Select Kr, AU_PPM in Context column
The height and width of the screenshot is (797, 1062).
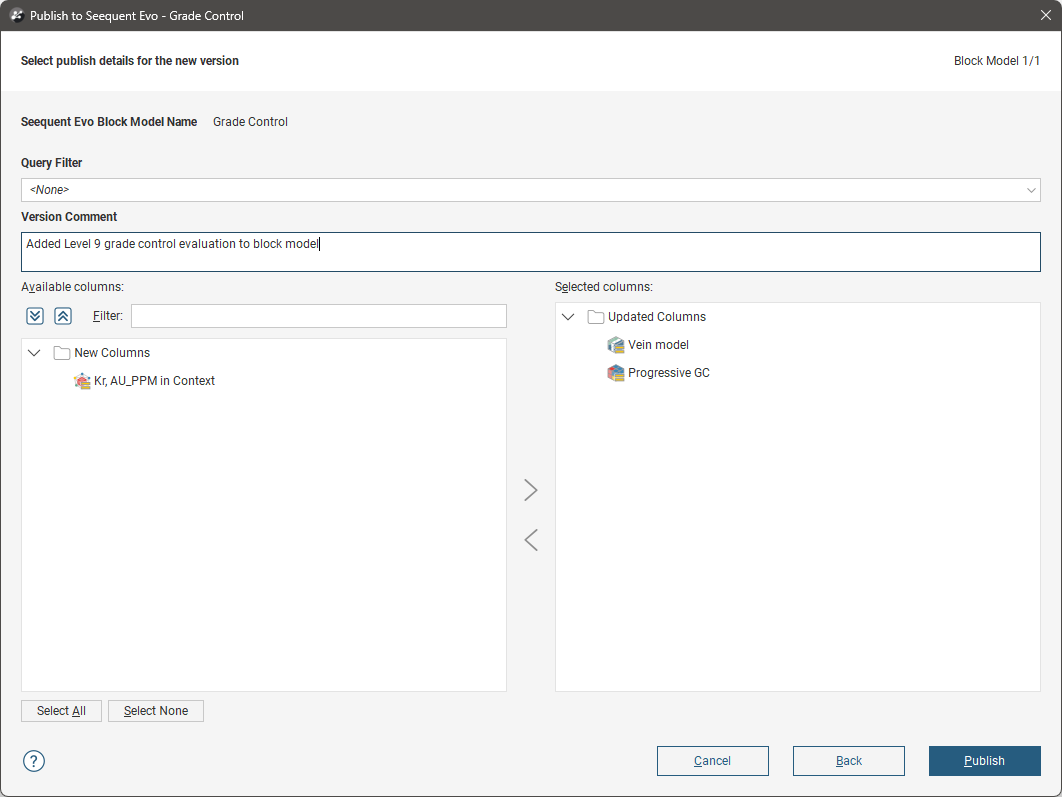(x=154, y=381)
